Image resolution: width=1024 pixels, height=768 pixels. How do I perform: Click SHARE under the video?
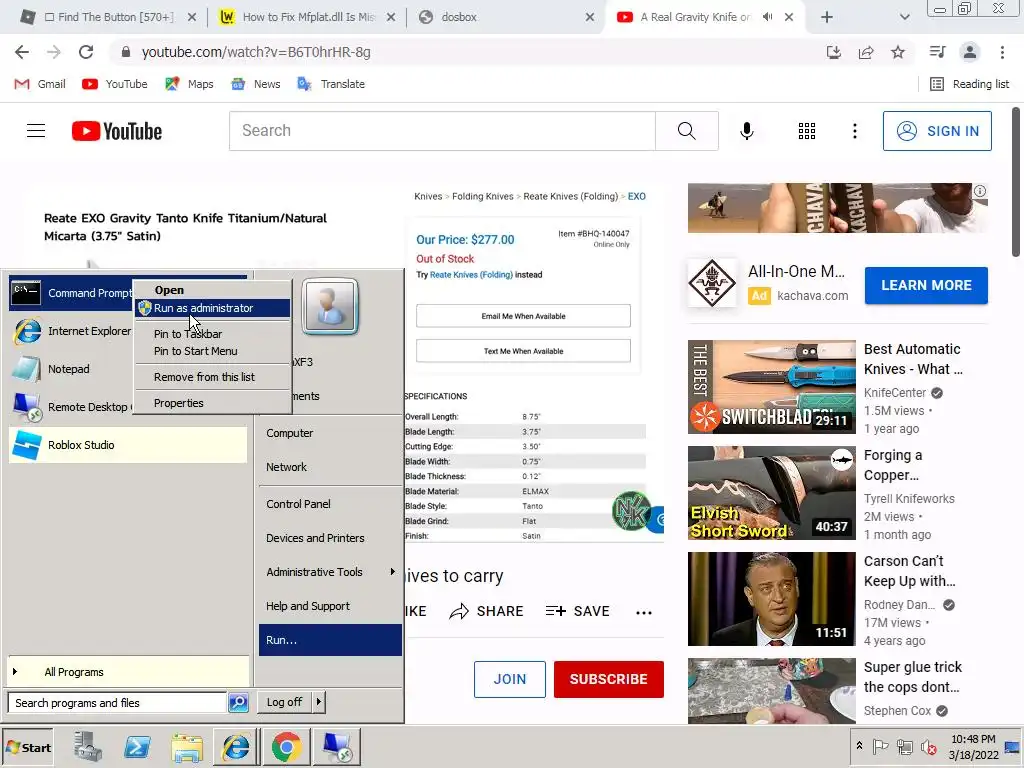(x=487, y=611)
